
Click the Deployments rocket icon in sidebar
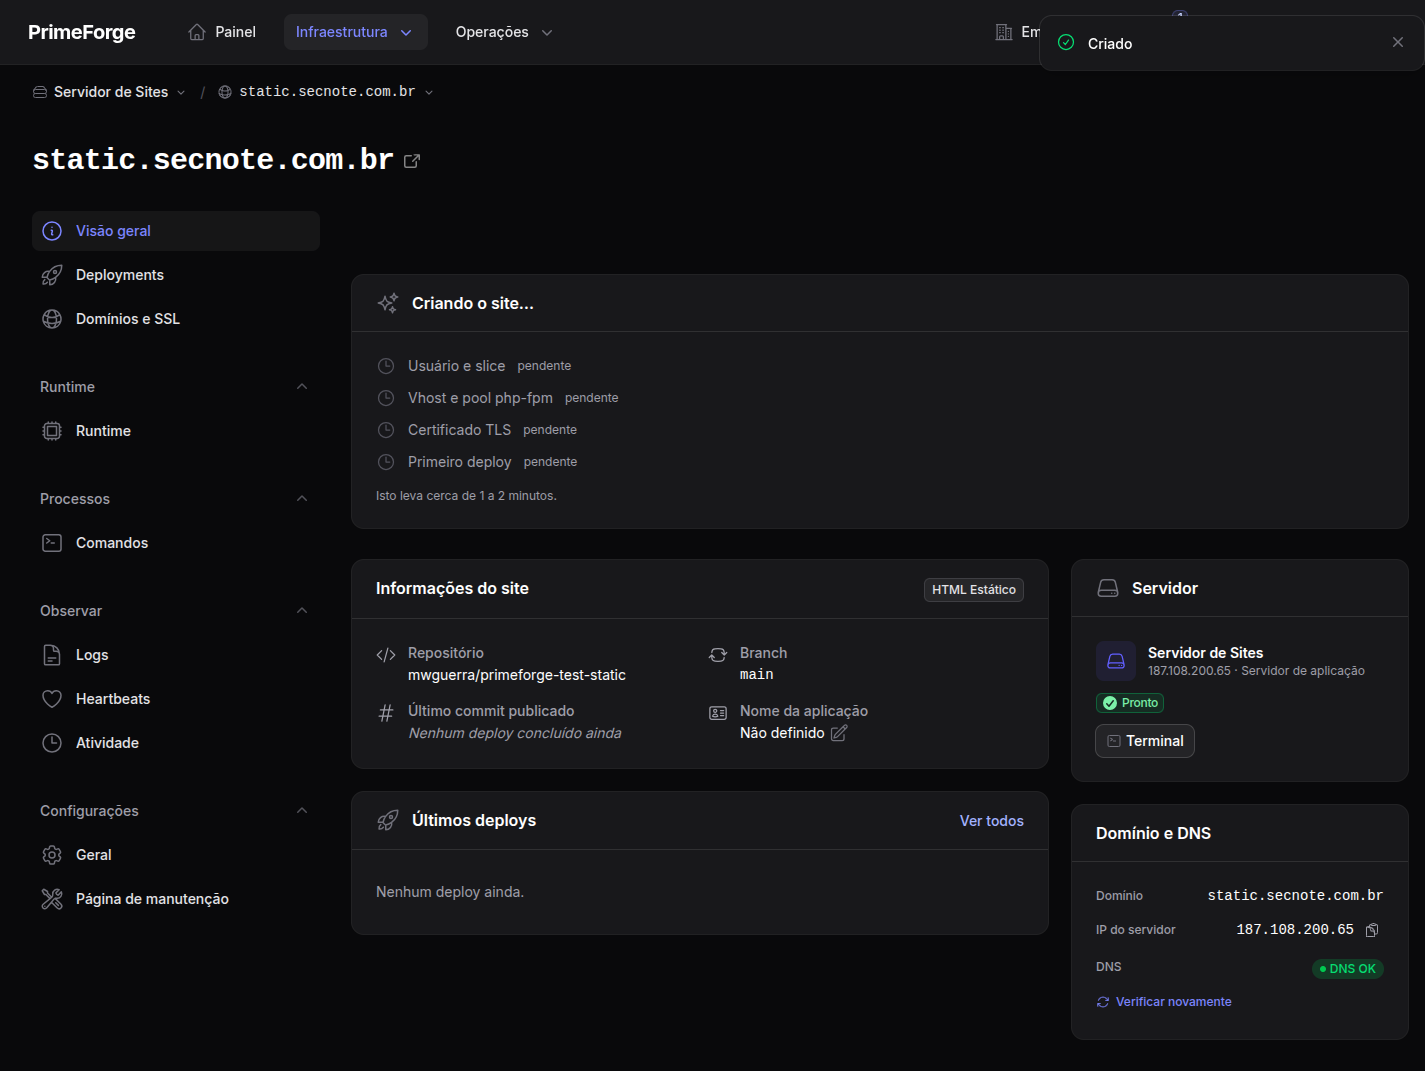coord(52,275)
